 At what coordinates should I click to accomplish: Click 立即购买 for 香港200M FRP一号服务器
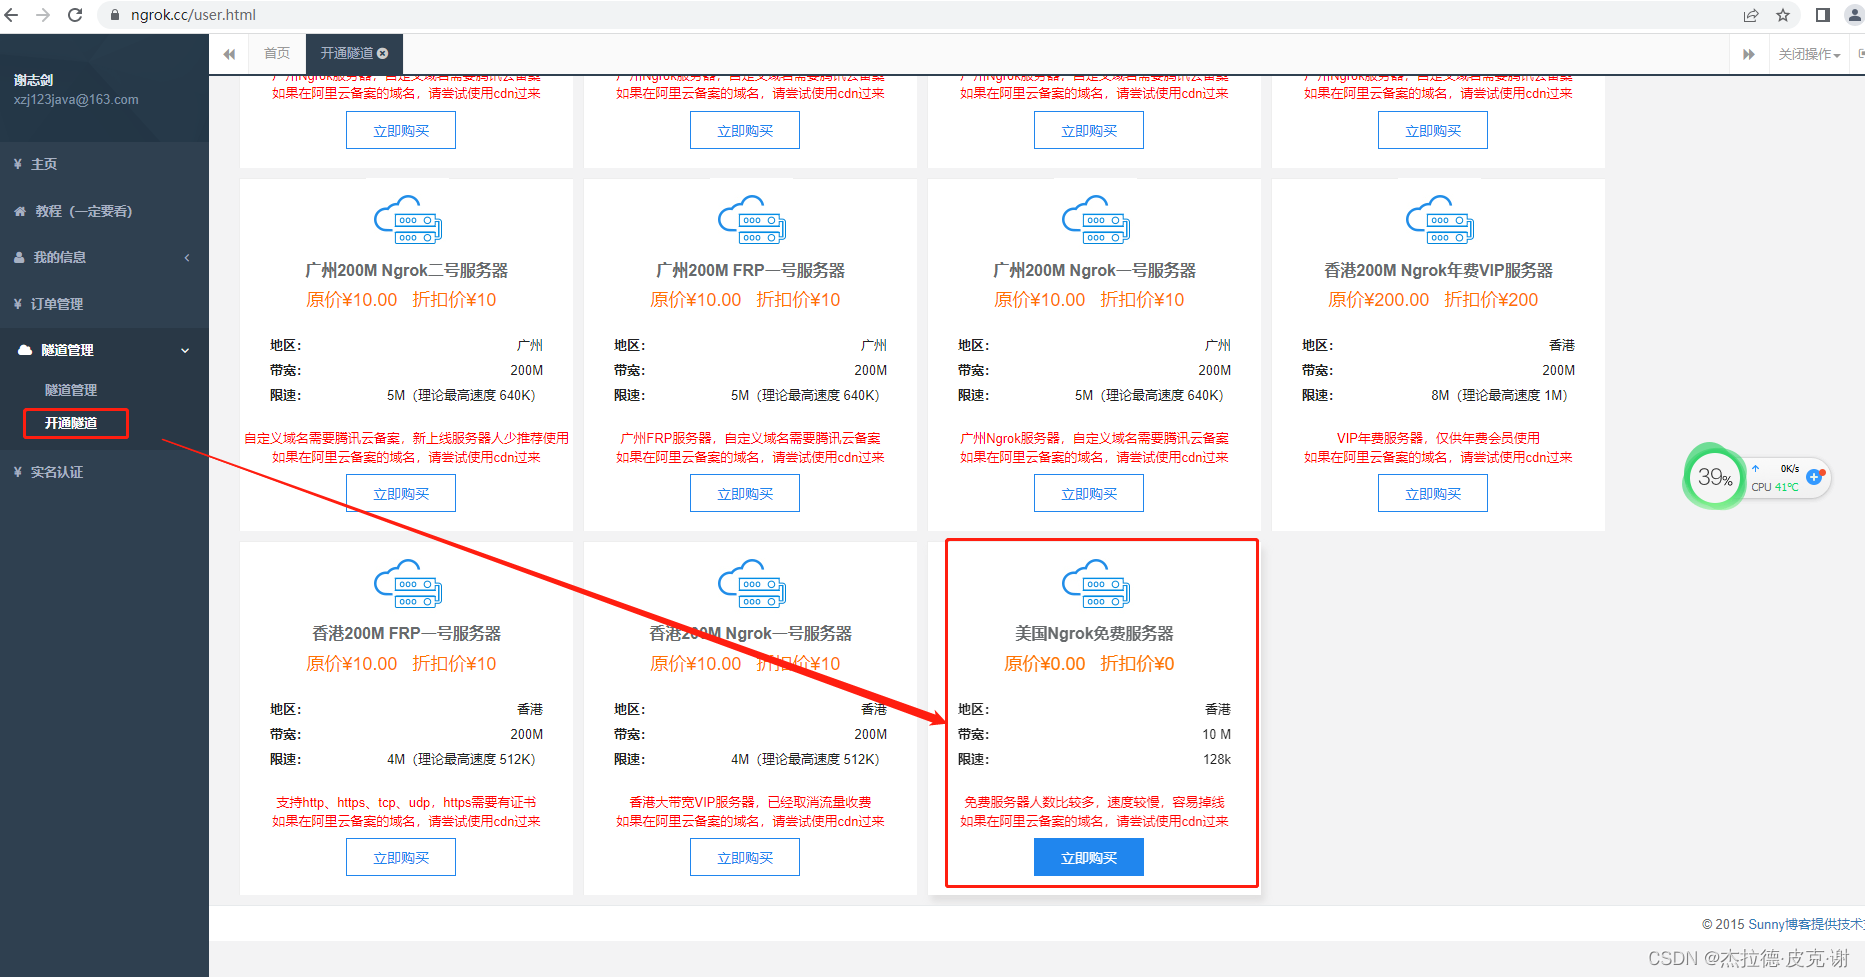pyautogui.click(x=401, y=857)
